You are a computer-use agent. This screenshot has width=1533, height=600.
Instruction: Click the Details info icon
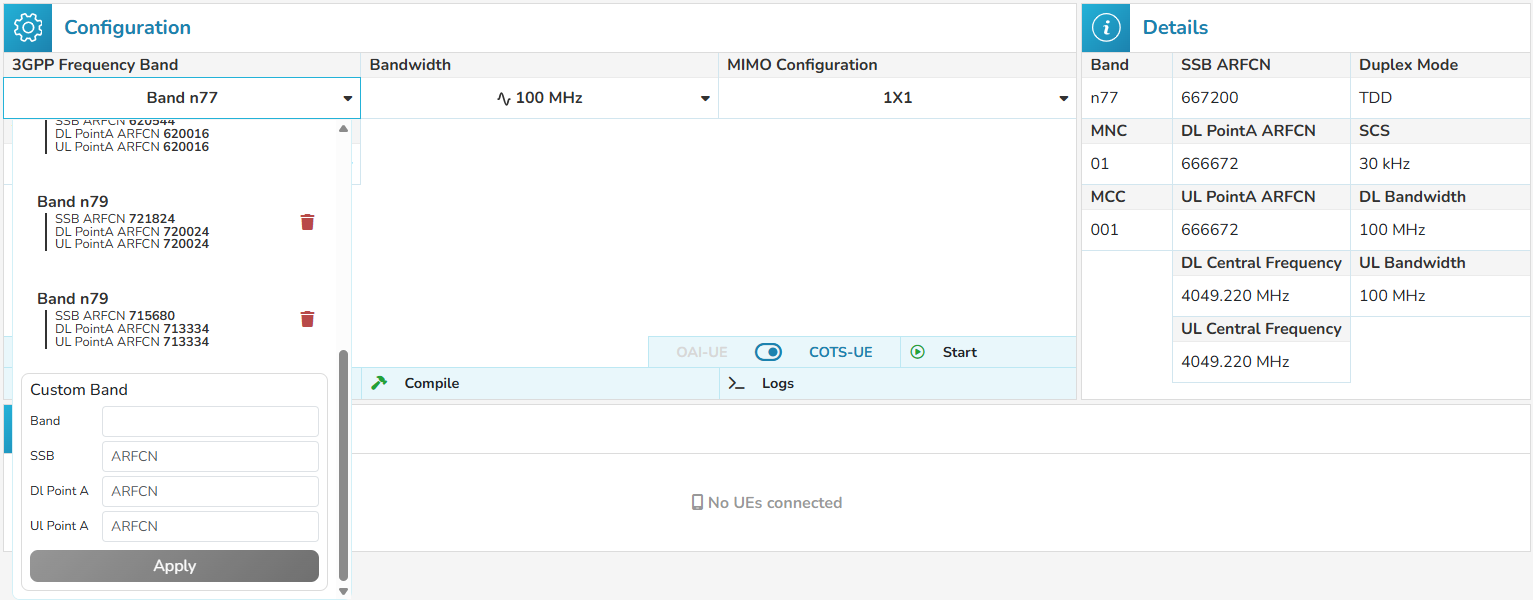[1106, 28]
